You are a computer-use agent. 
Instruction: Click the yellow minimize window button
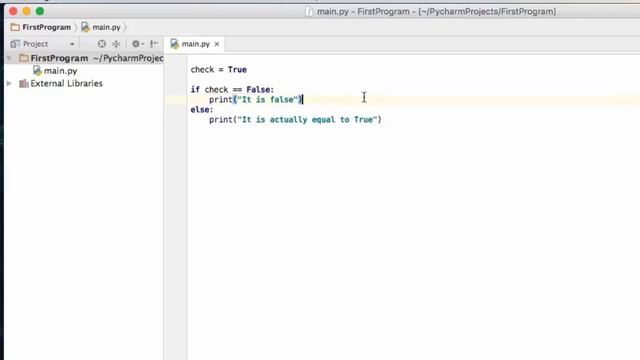point(27,11)
